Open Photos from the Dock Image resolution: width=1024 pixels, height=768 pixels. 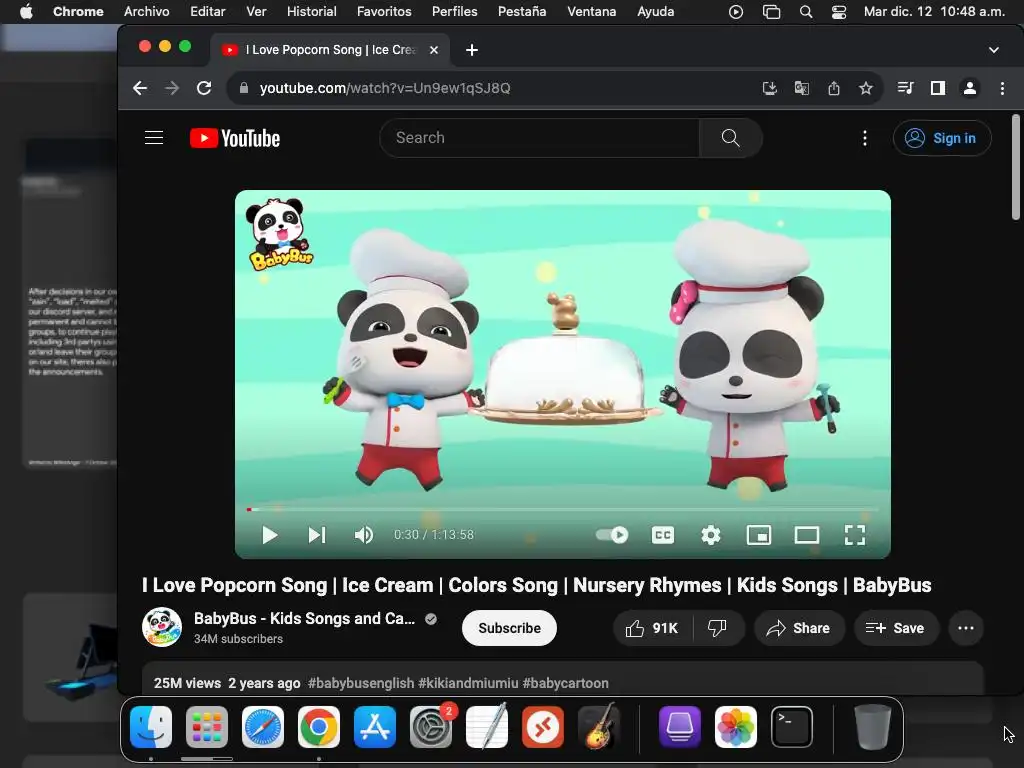[736, 727]
